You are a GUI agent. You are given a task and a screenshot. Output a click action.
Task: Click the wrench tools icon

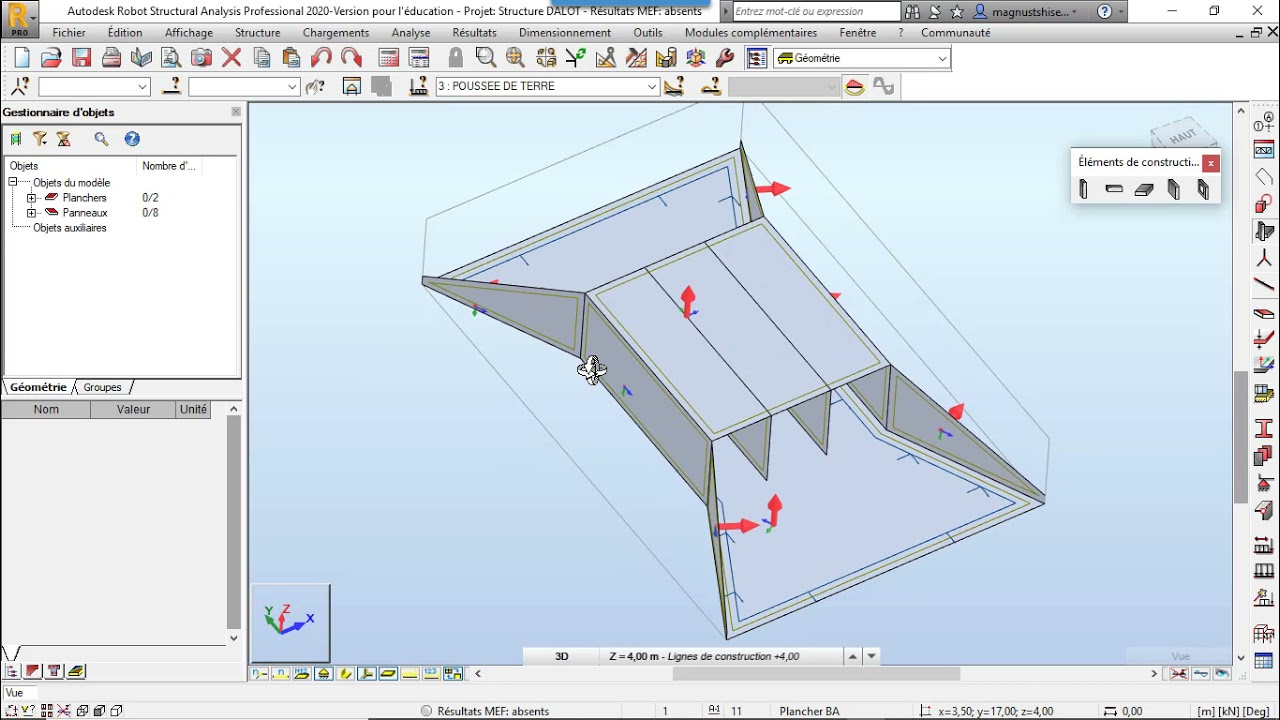pyautogui.click(x=726, y=58)
